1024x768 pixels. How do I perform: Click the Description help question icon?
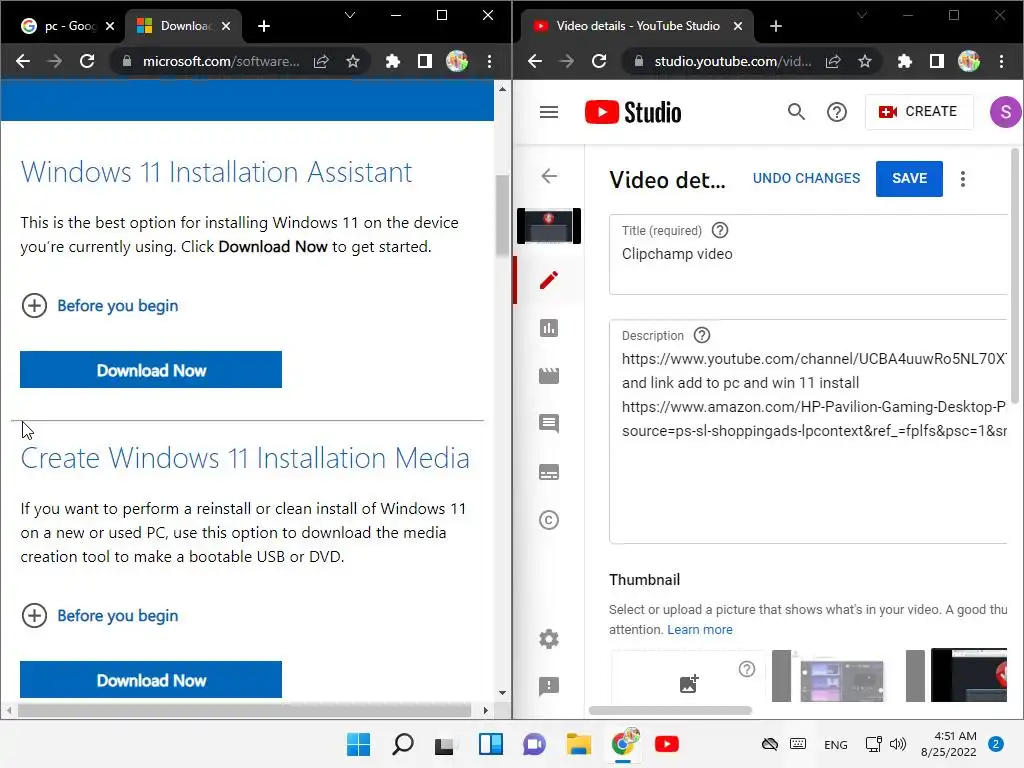pyautogui.click(x=702, y=336)
